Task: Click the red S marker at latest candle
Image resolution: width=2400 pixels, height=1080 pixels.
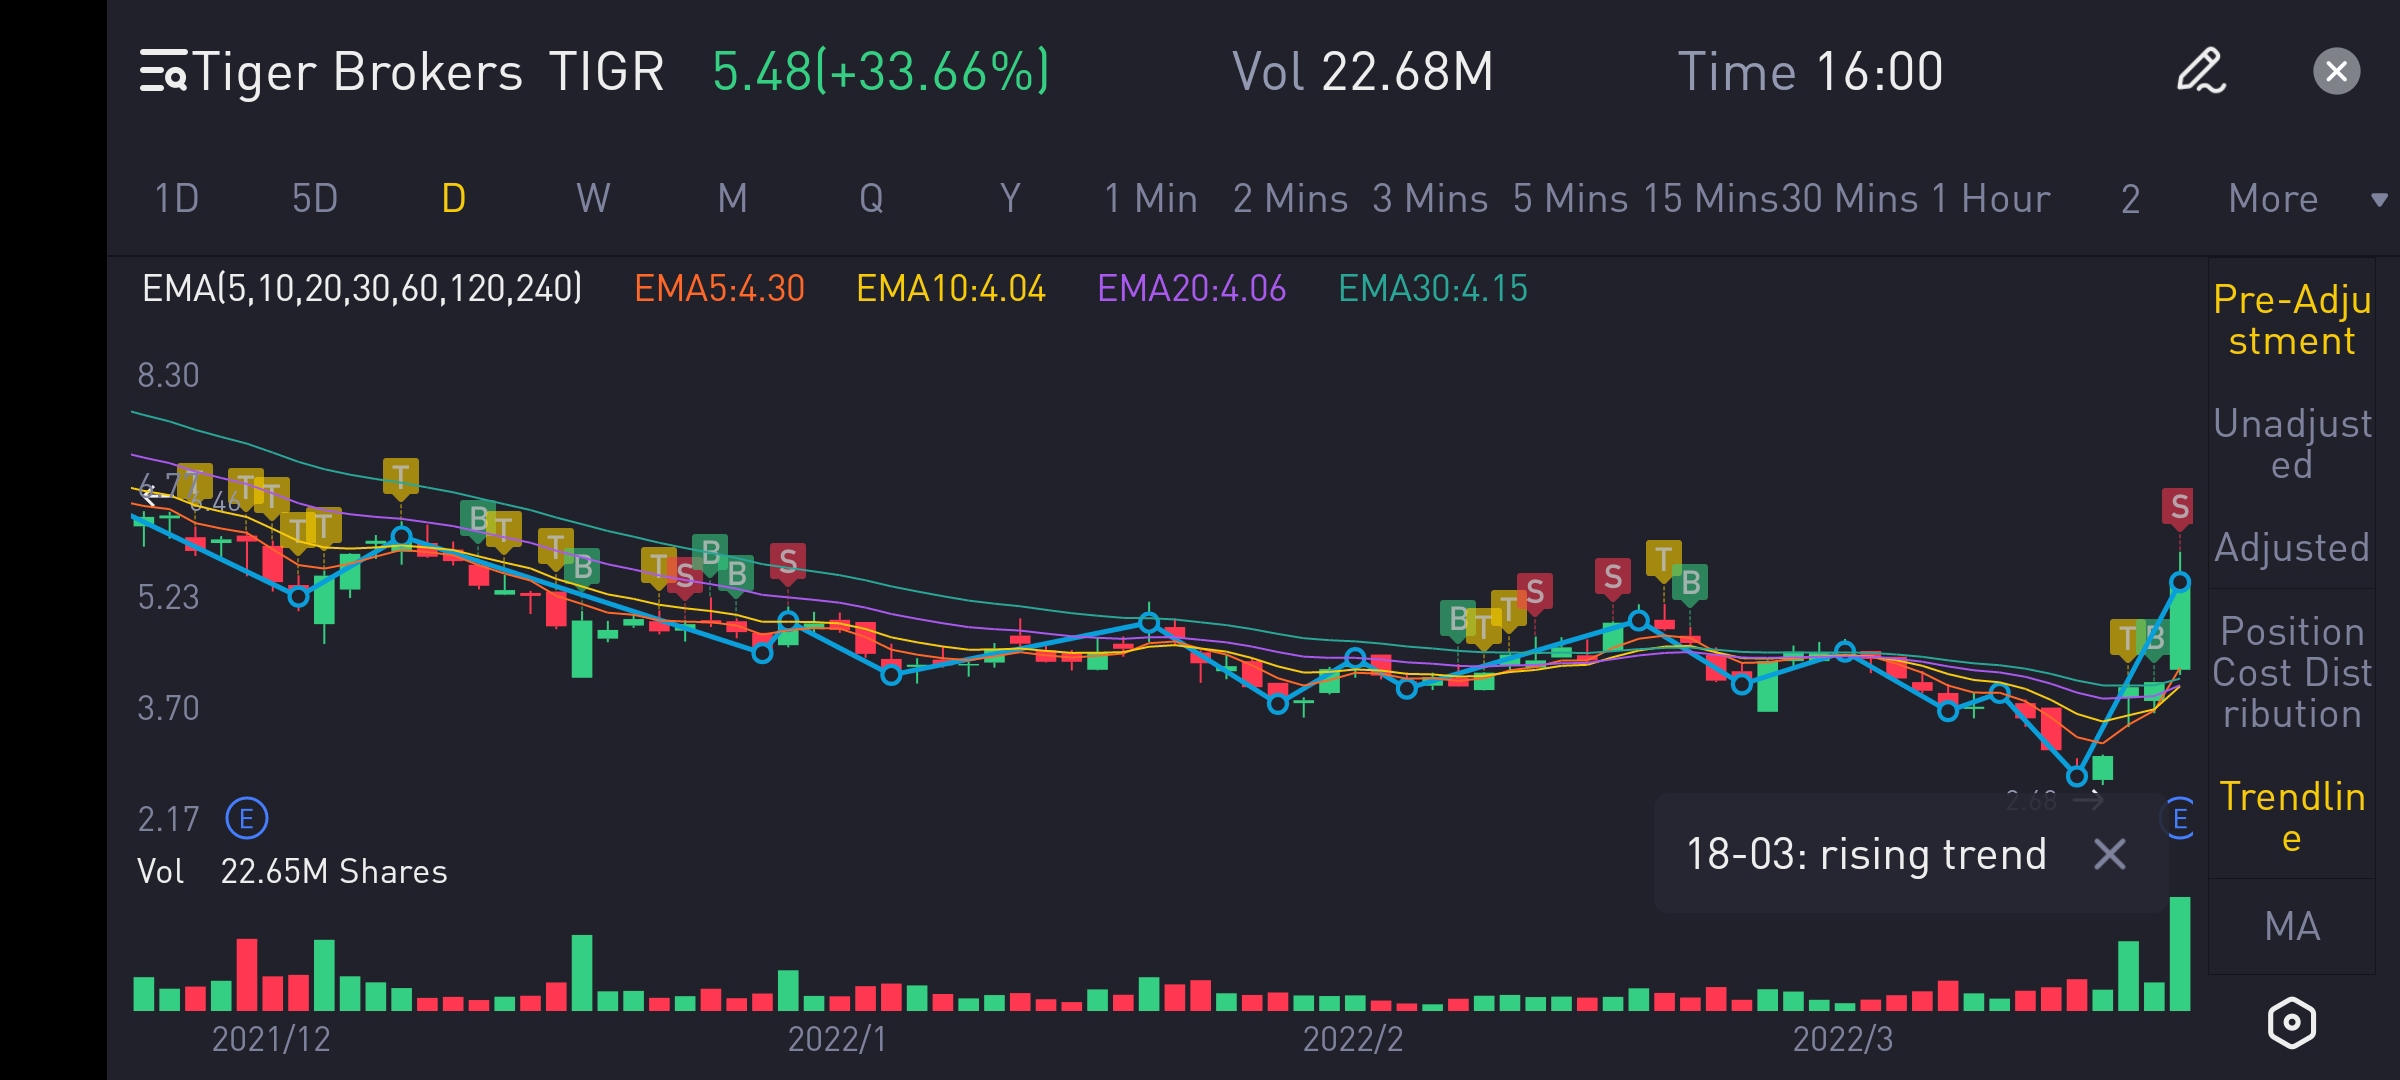Action: 2179,507
